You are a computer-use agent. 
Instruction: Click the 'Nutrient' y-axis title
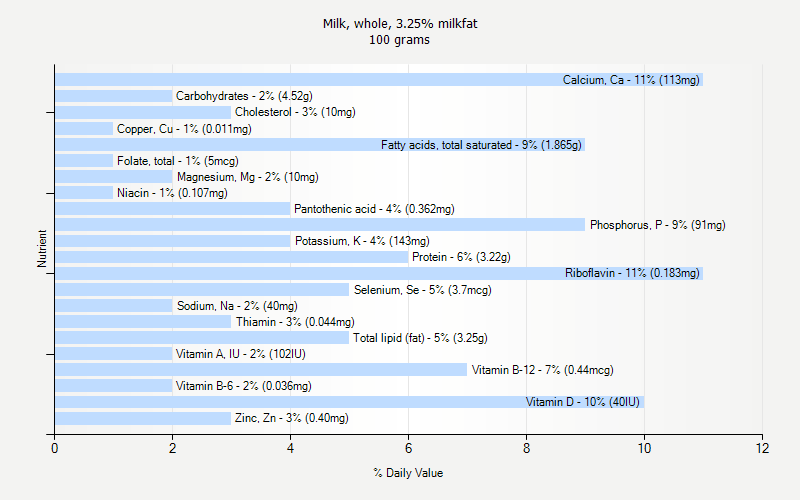42,248
